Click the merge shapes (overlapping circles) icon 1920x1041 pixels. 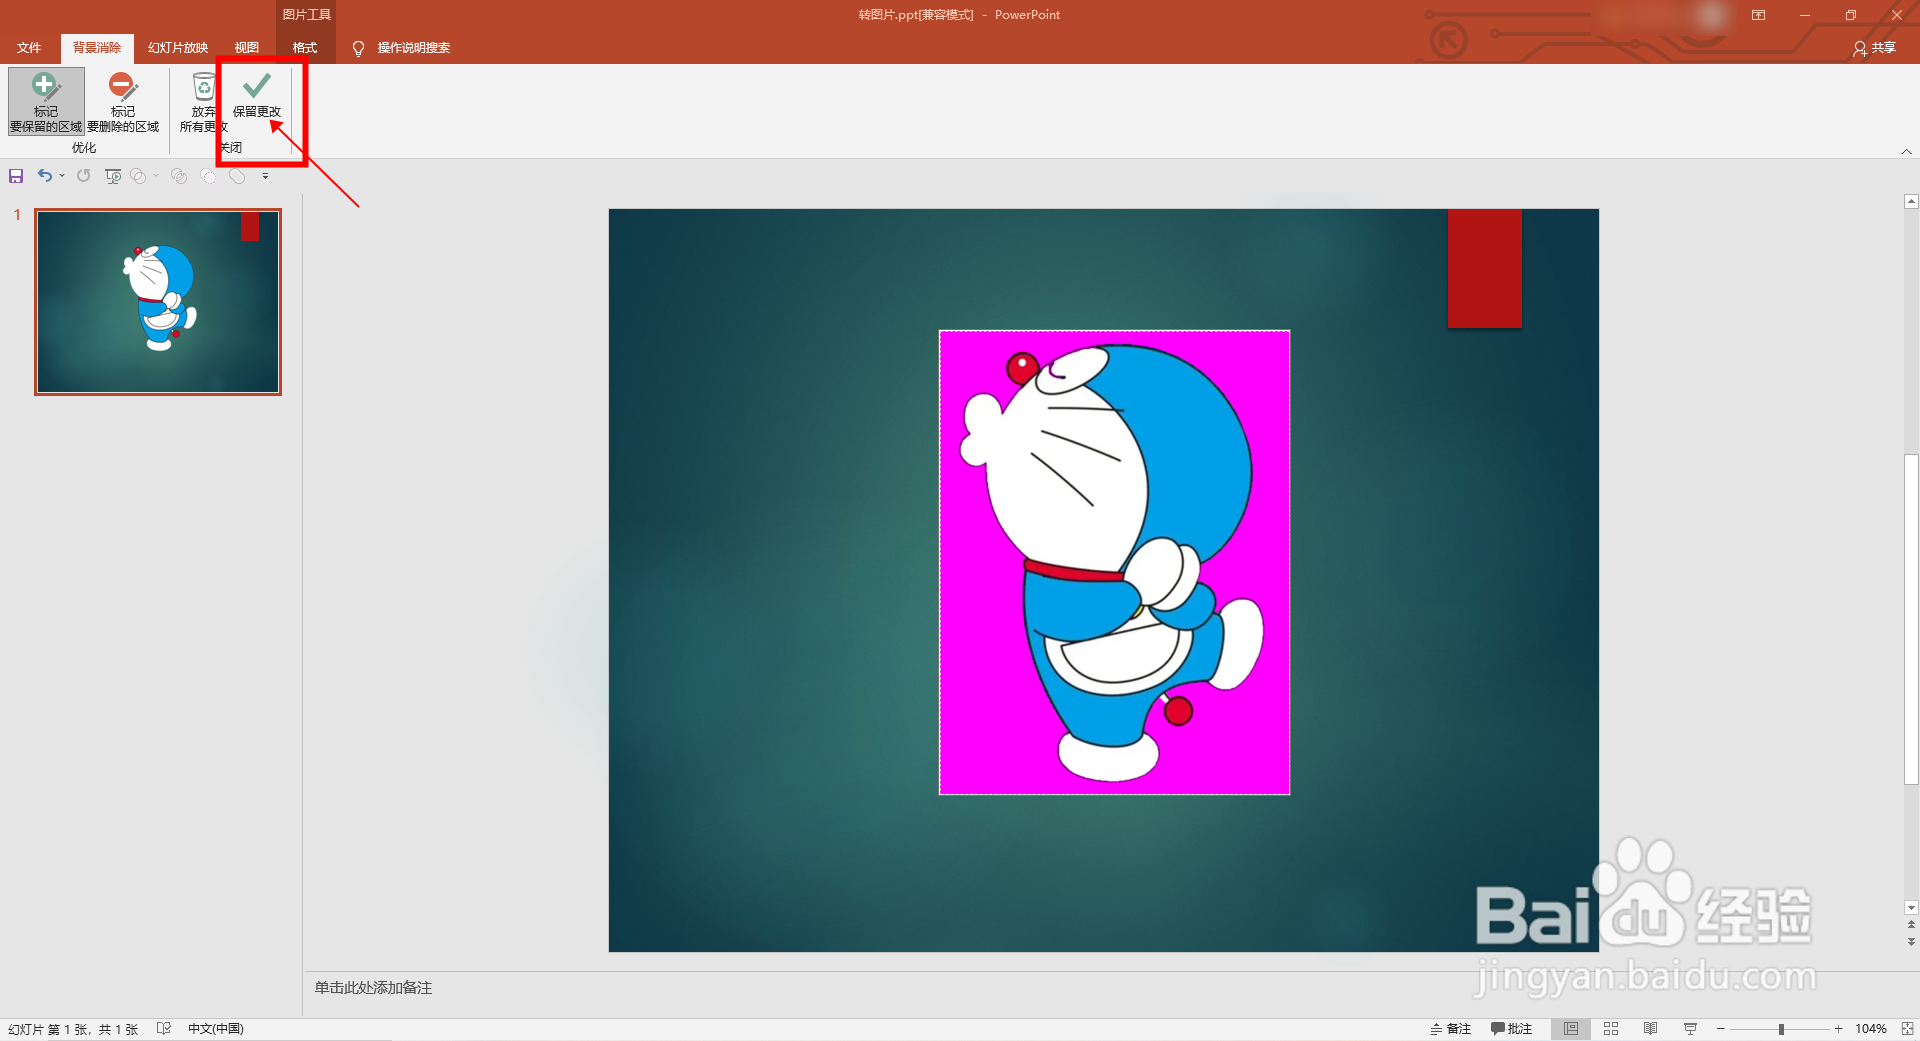point(138,176)
